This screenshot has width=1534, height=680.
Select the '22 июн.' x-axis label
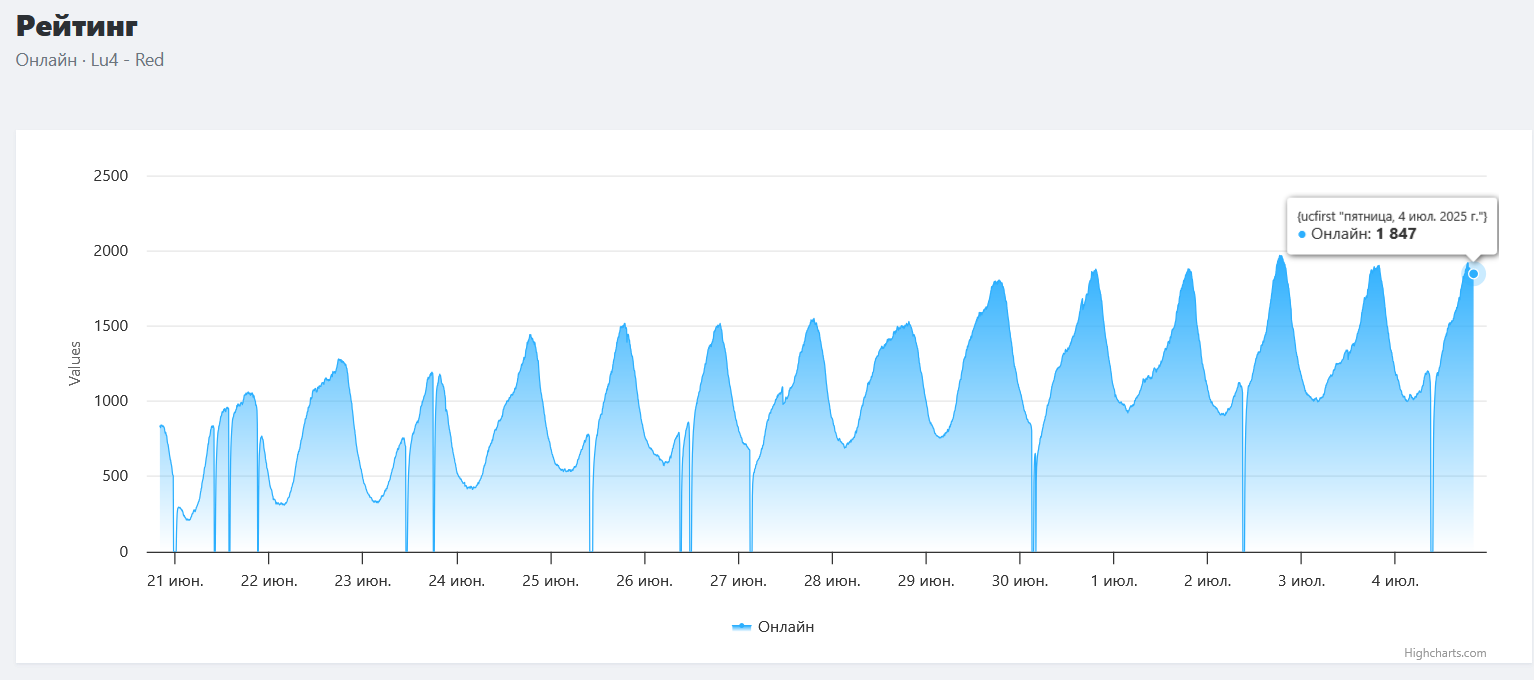pos(269,581)
